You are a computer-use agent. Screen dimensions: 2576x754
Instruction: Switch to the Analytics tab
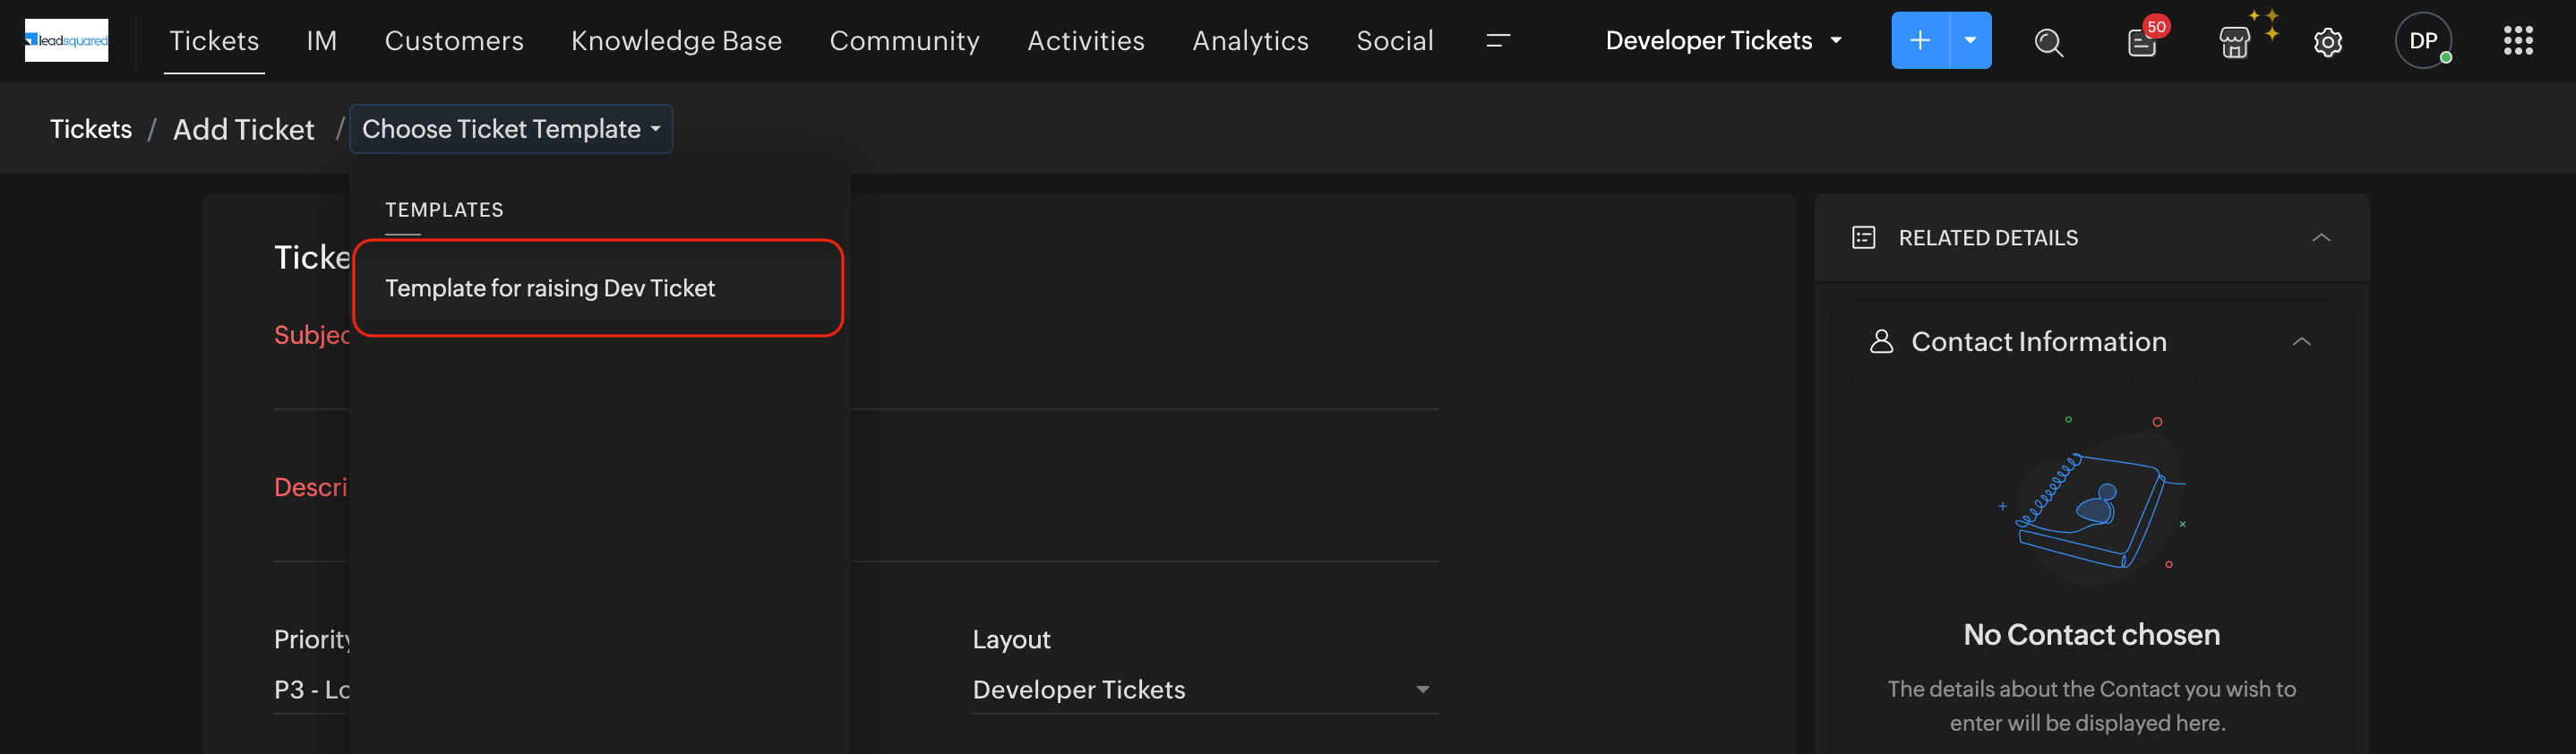(1250, 41)
